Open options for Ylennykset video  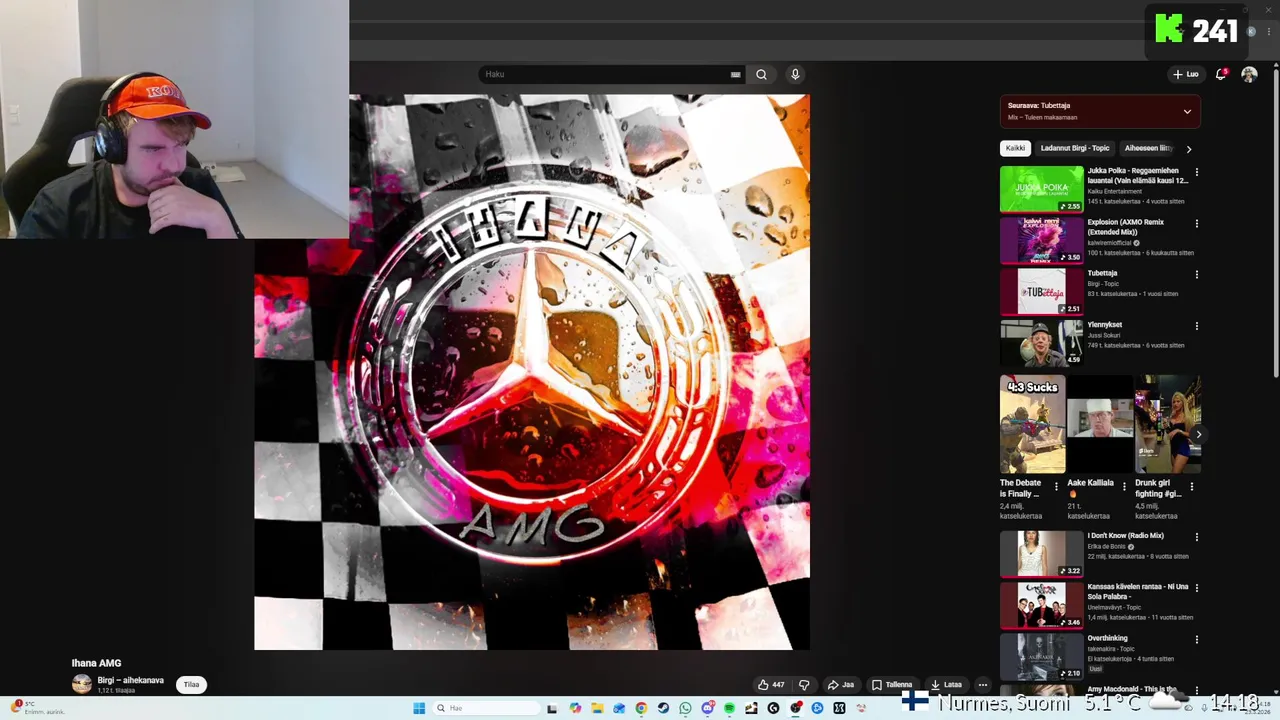1196,326
